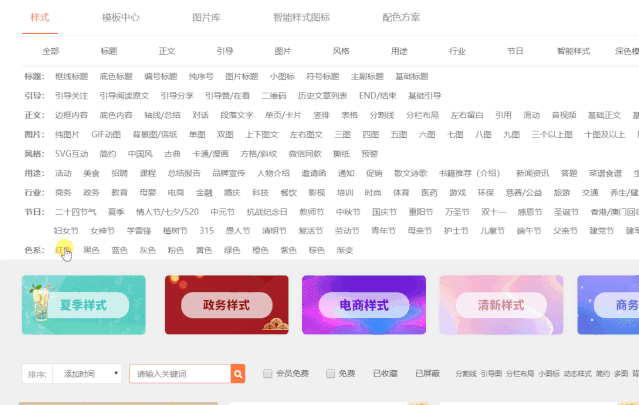Expand the 添加时间 sort dropdown
Screen dimensions: 639x405
[x=87, y=374]
